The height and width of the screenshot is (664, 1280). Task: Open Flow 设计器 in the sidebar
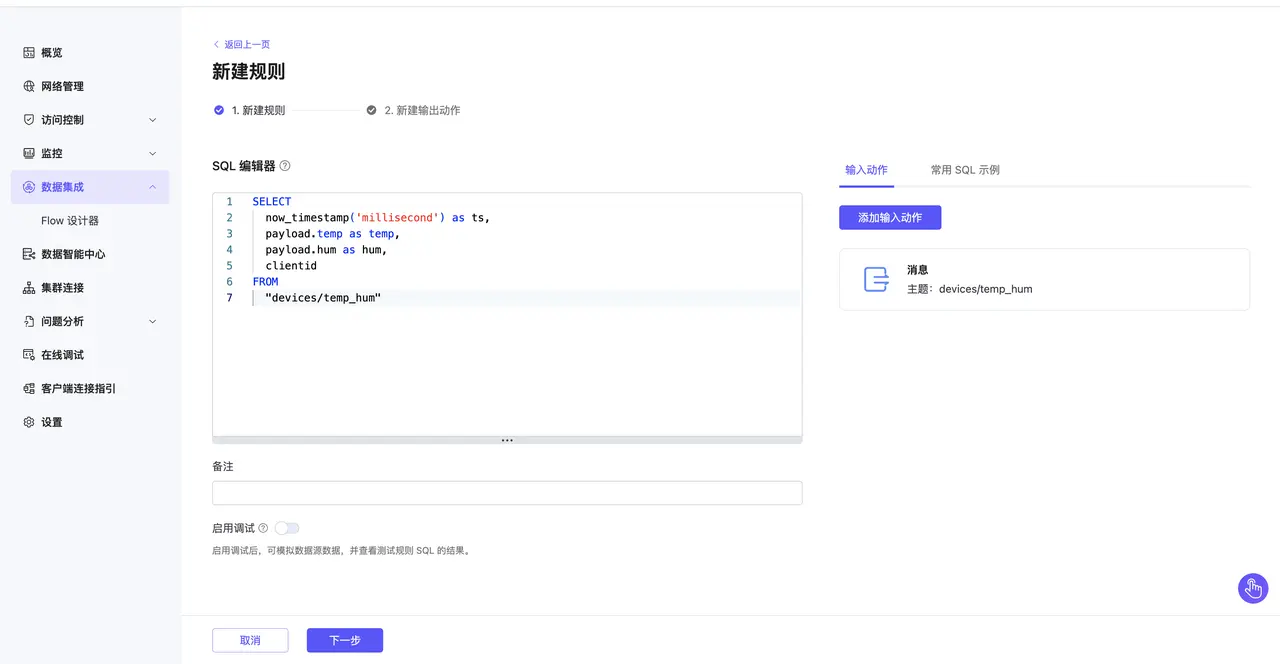[x=70, y=220]
